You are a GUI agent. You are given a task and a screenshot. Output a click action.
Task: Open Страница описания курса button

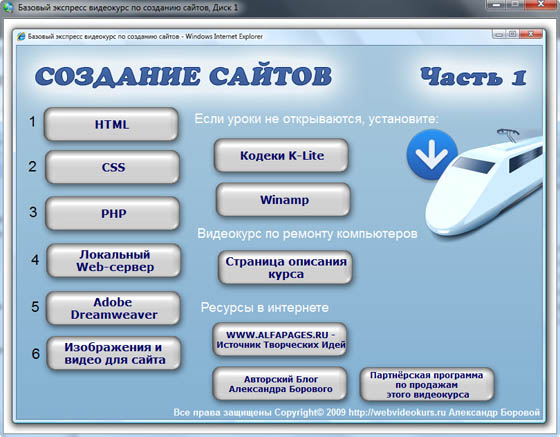tap(285, 267)
